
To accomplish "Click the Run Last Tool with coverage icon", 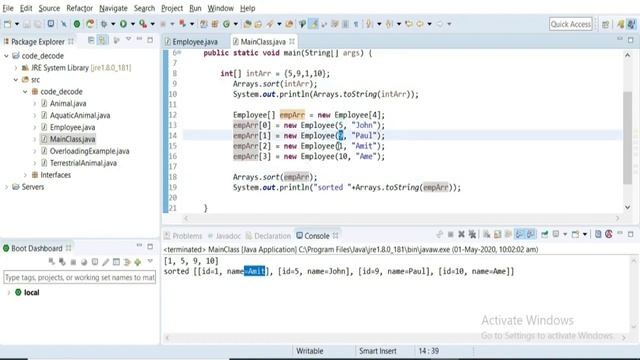I will (x=143, y=24).
